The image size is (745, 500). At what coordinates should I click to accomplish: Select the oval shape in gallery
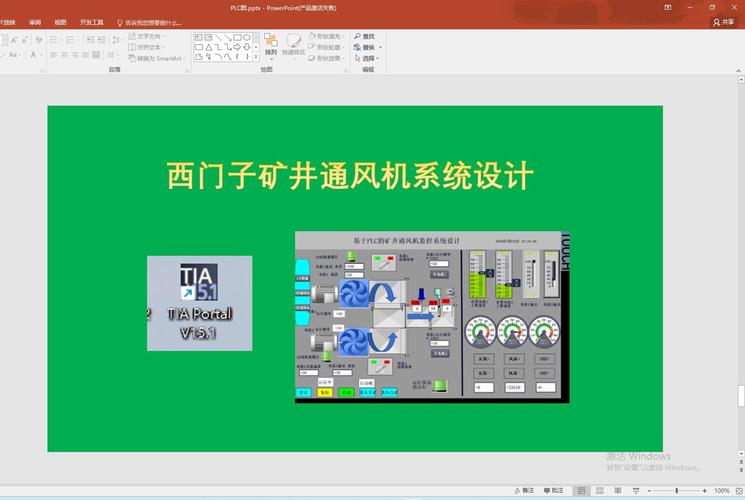(x=246, y=38)
